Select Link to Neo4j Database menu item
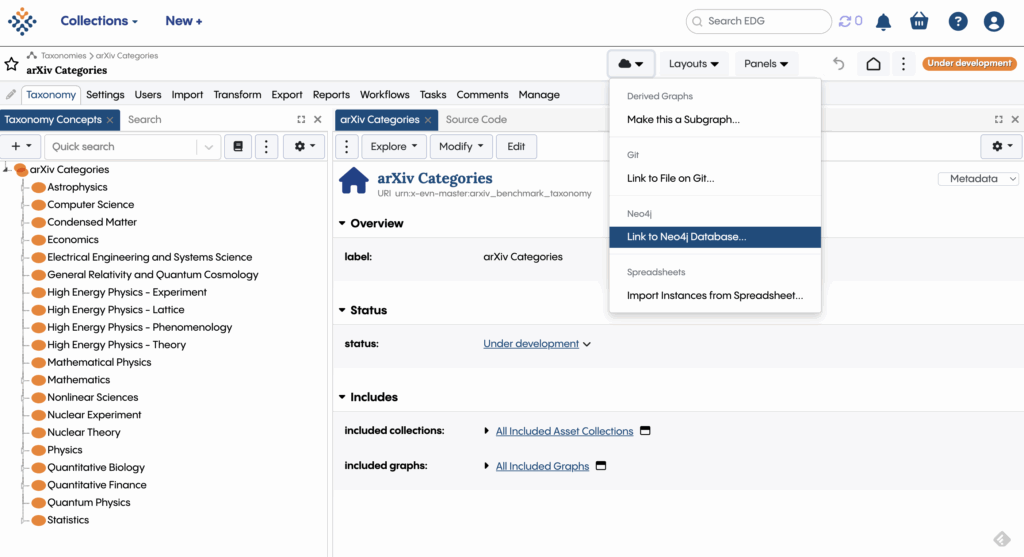 click(686, 237)
